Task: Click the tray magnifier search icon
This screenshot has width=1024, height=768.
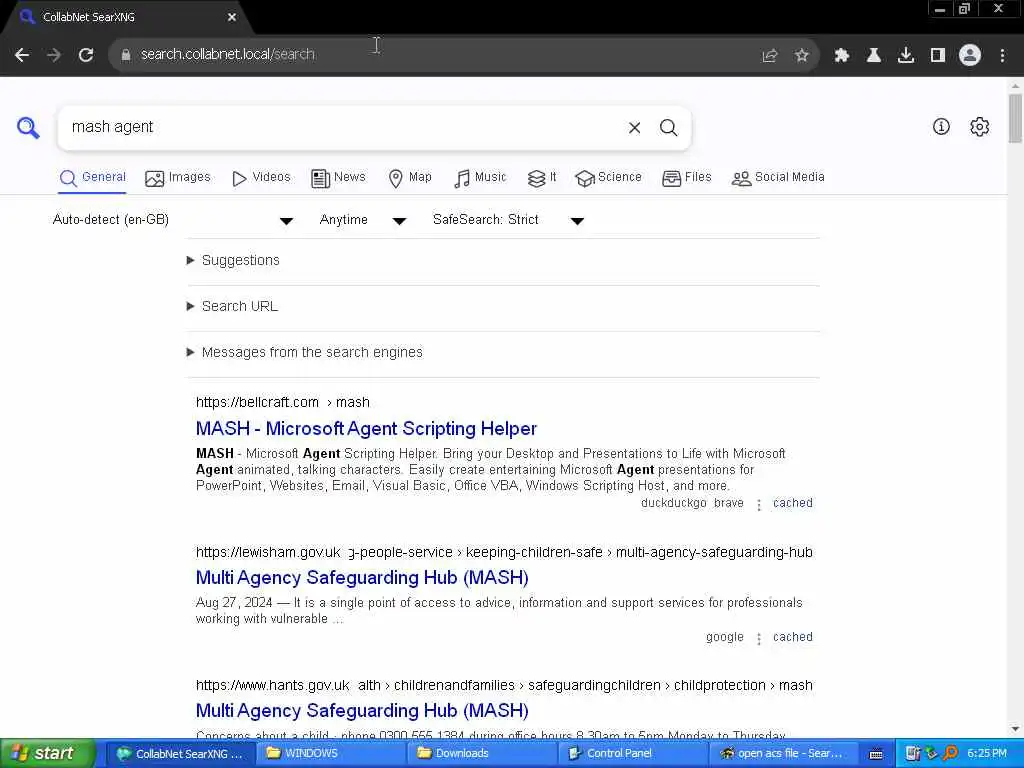Action: [950, 753]
